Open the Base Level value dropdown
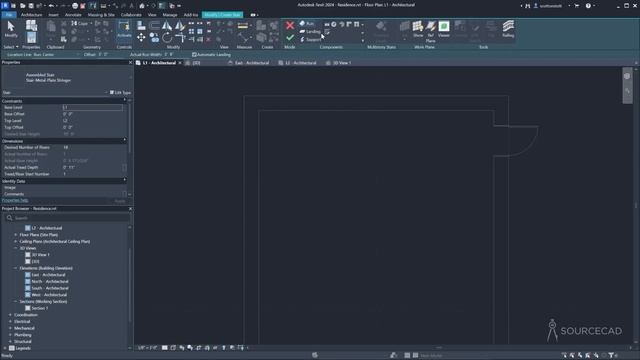The image size is (640, 360). pyautogui.click(x=93, y=107)
